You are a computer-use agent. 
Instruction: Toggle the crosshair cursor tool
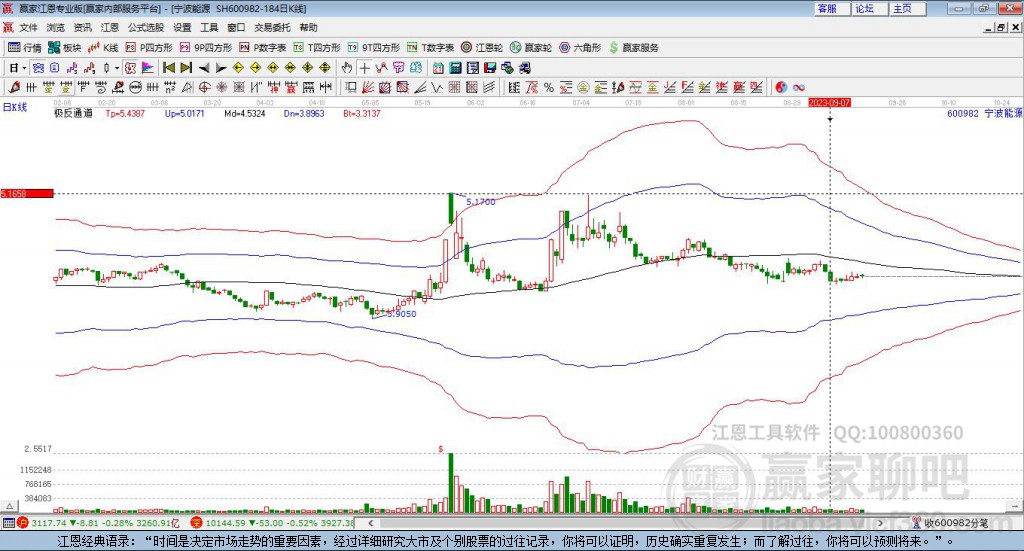coord(364,68)
